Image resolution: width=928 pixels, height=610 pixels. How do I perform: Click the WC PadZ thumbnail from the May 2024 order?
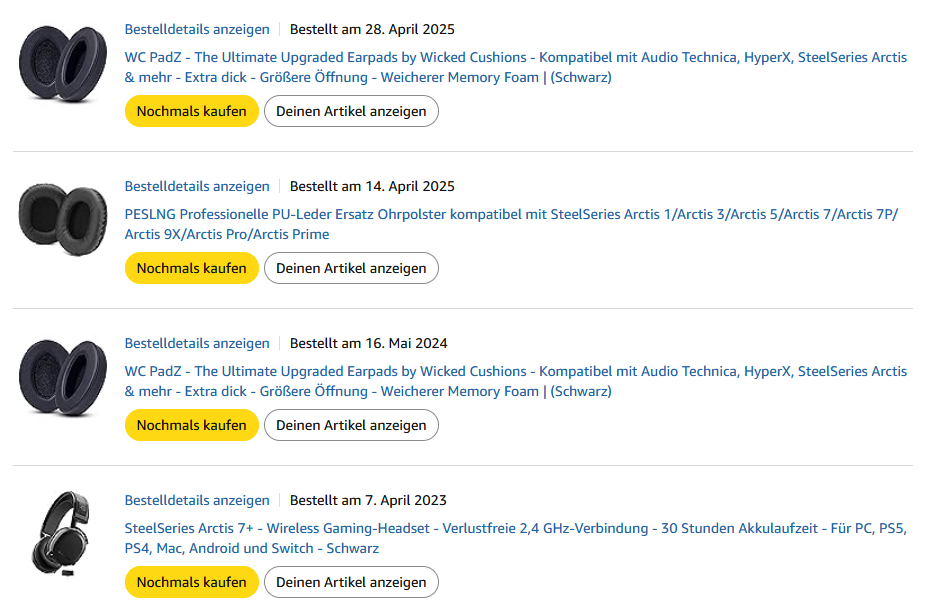click(x=62, y=378)
